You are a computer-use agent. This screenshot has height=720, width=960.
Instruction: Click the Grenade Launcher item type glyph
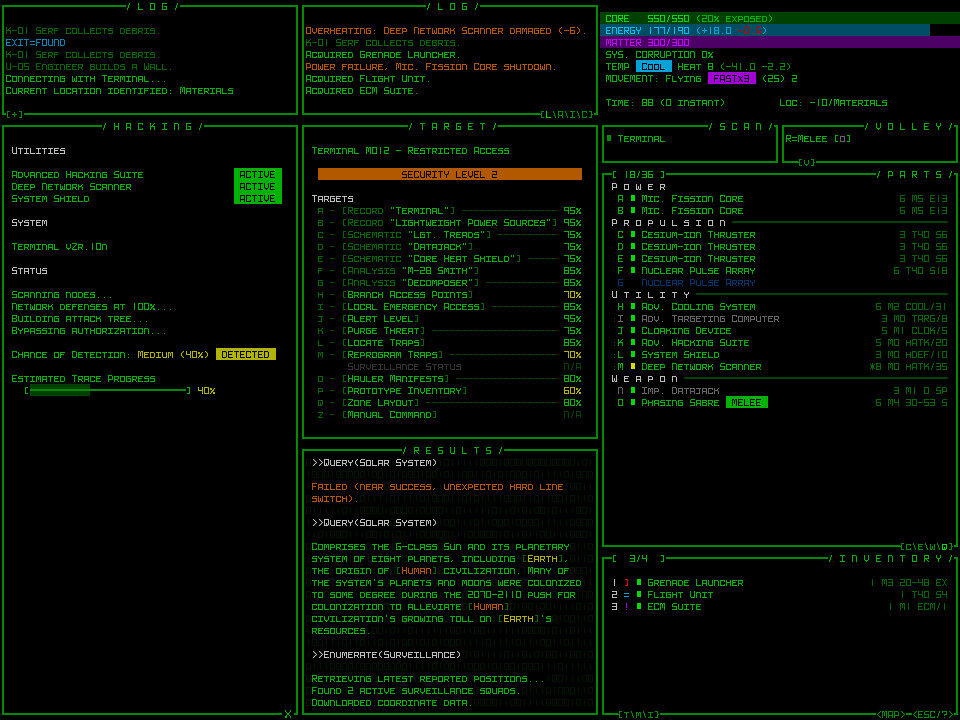tap(626, 583)
